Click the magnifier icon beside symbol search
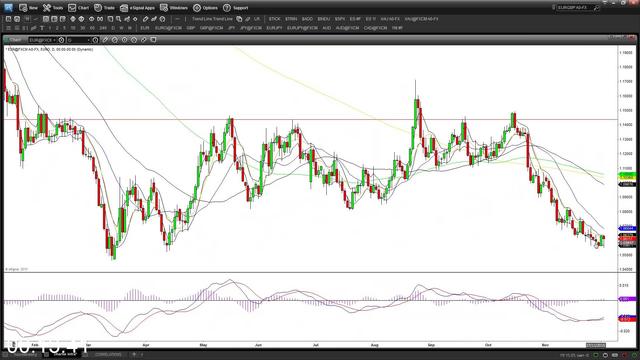The width and height of the screenshot is (640, 360). [596, 7]
